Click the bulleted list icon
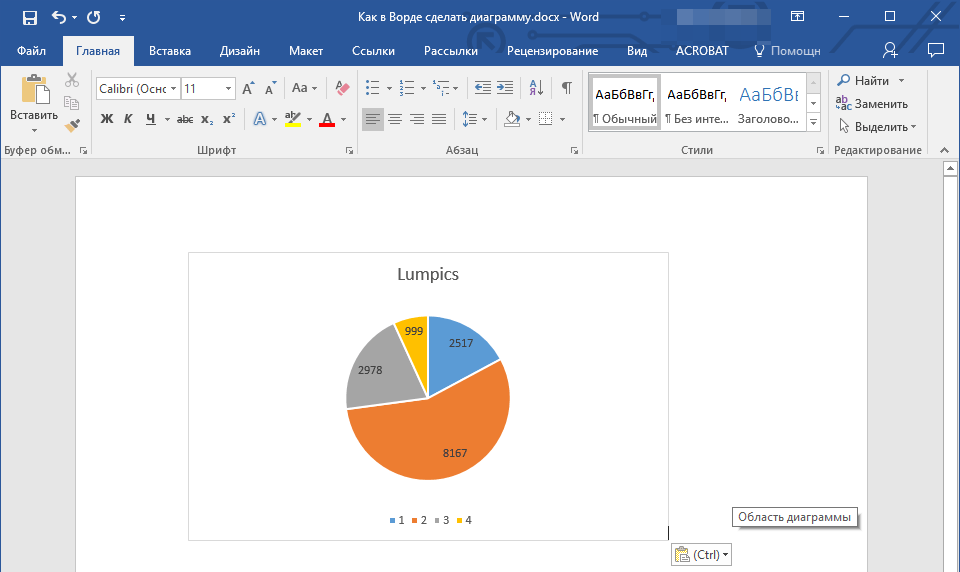The height and width of the screenshot is (572, 960). point(372,88)
